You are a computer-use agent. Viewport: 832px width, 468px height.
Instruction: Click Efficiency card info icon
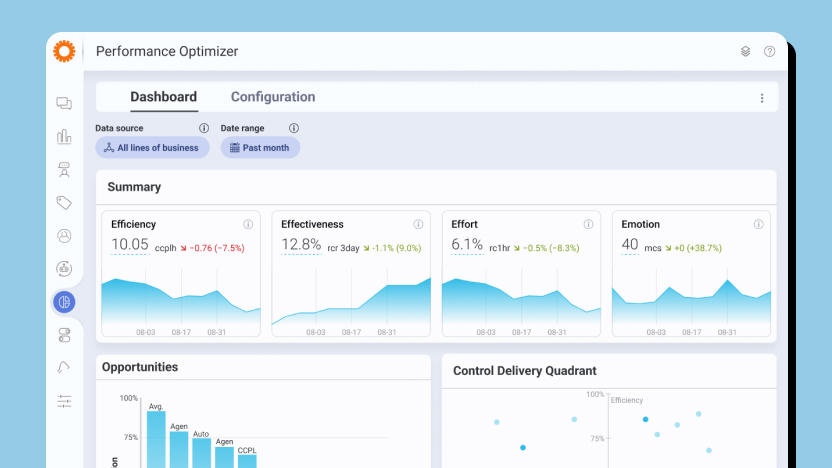point(248,224)
